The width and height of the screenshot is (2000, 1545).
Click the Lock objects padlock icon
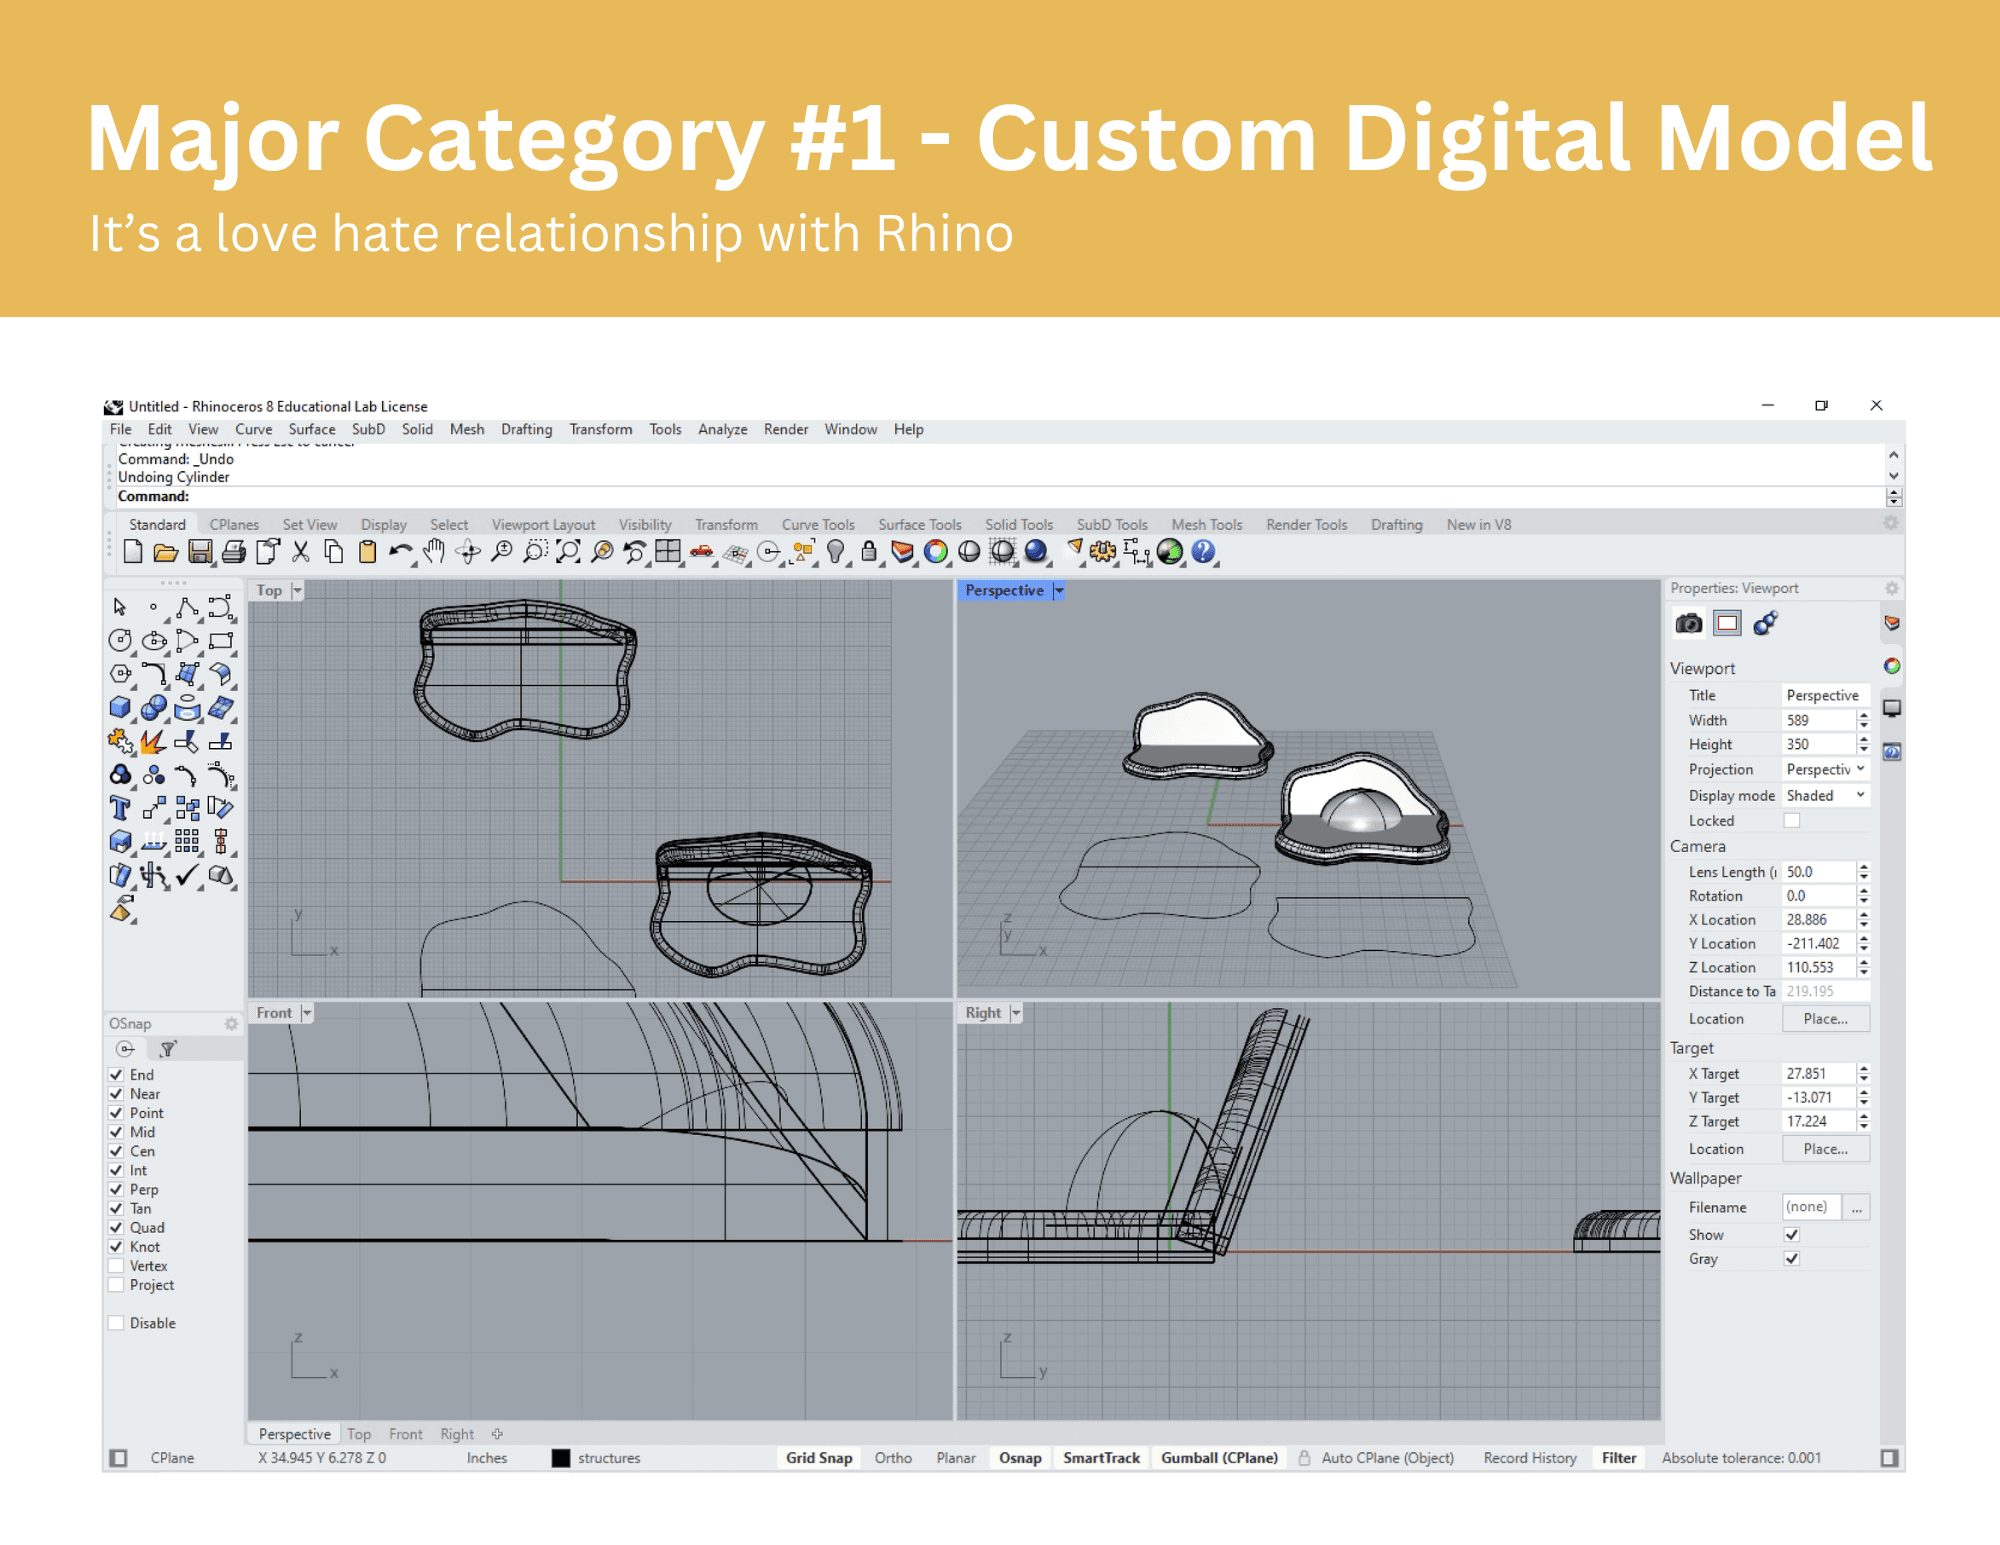(x=869, y=552)
